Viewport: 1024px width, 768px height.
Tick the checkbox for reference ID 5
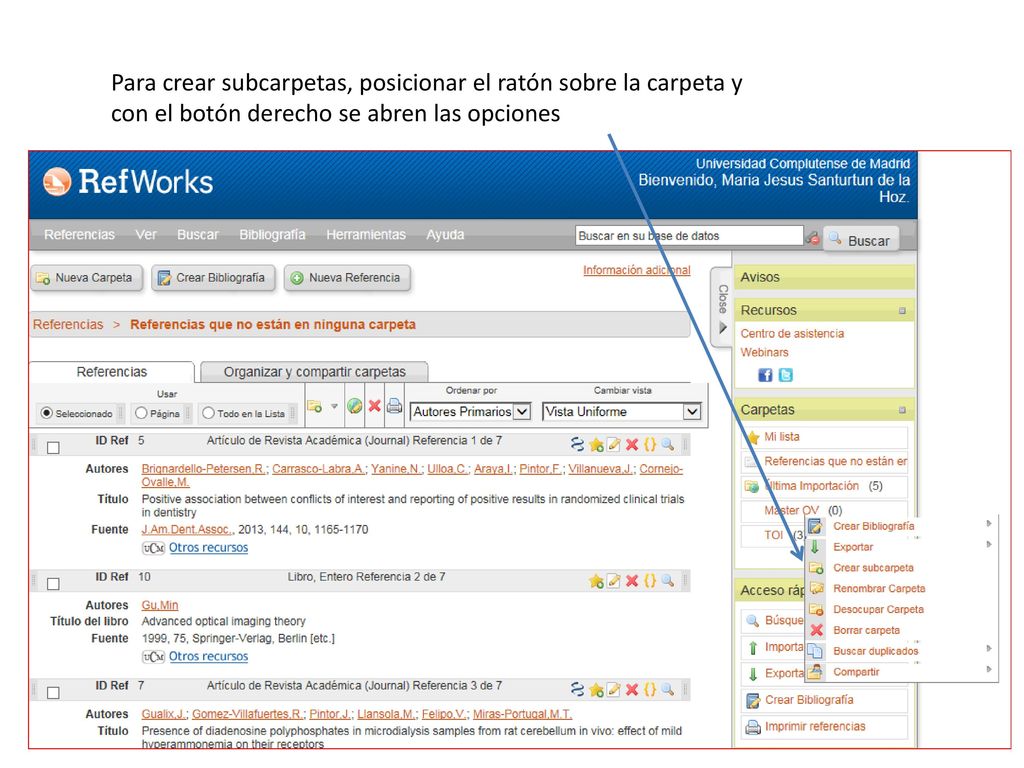[54, 447]
